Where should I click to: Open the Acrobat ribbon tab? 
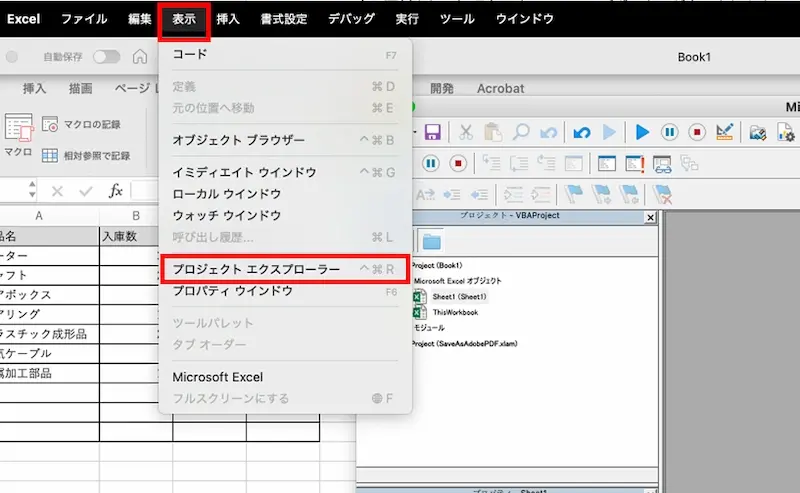(501, 88)
